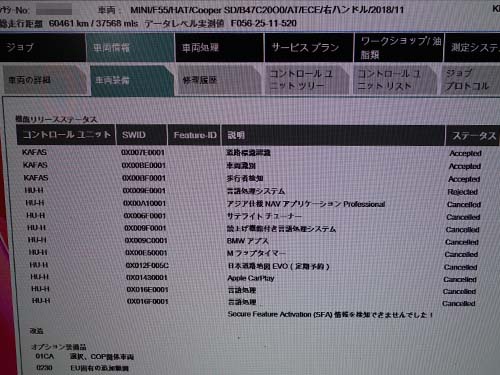Image resolution: width=500 pixels, height=375 pixels.
Task: Open the ワークショップ/油脂類 tab
Action: [399, 47]
